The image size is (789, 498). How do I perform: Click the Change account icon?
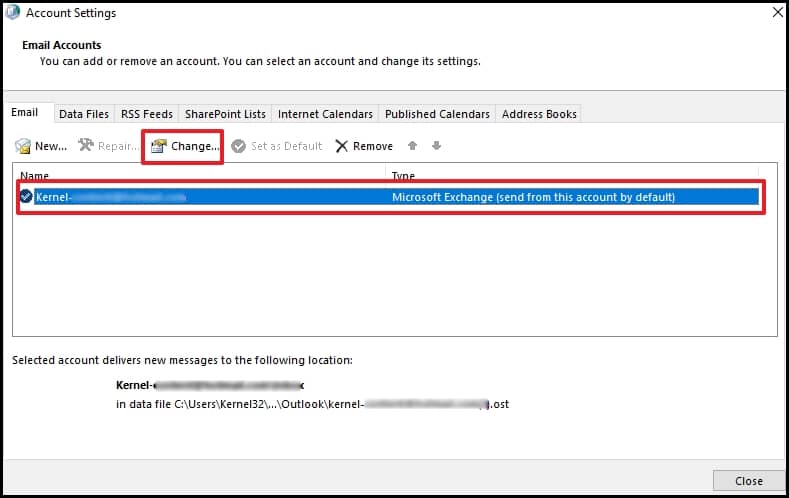coord(159,146)
